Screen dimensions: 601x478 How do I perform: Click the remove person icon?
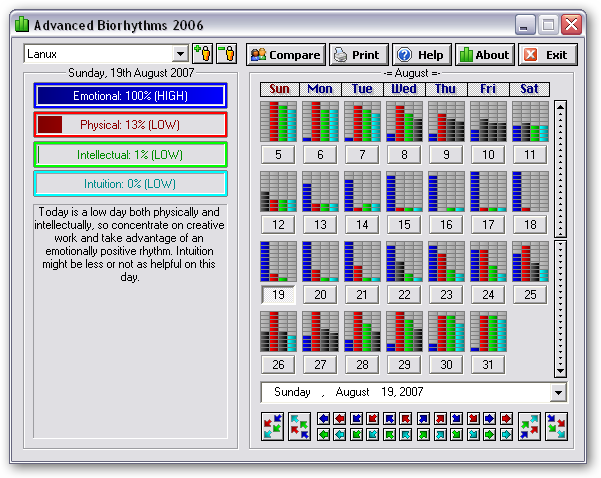click(x=227, y=53)
